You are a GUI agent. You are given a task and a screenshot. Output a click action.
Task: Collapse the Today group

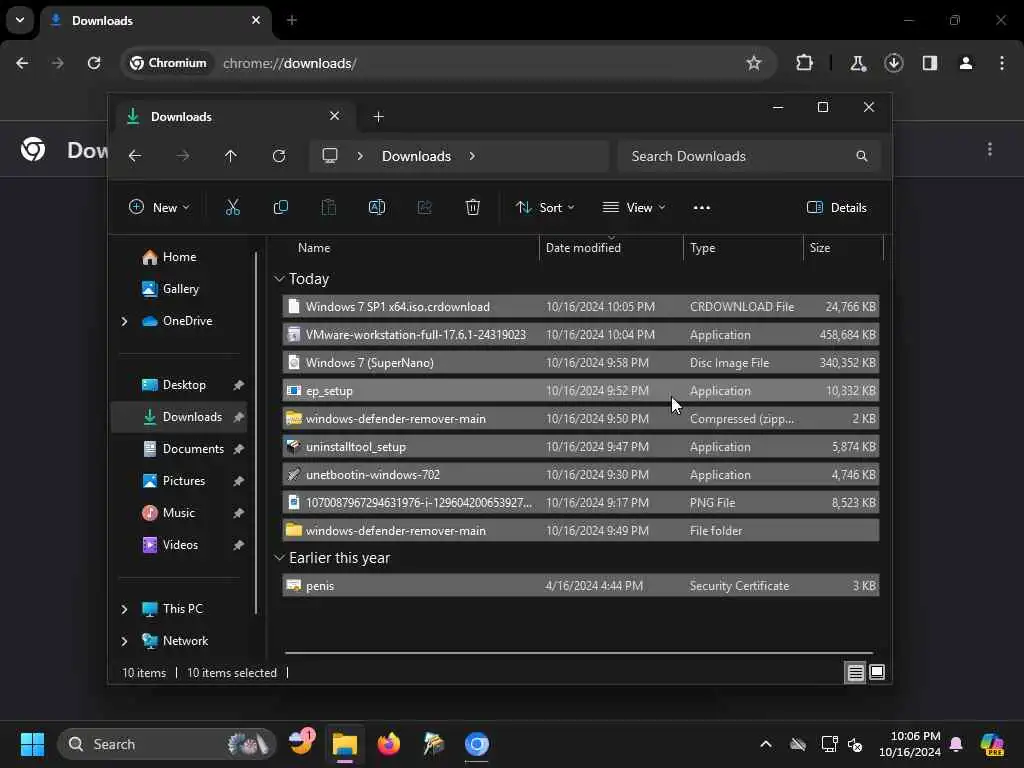(280, 279)
